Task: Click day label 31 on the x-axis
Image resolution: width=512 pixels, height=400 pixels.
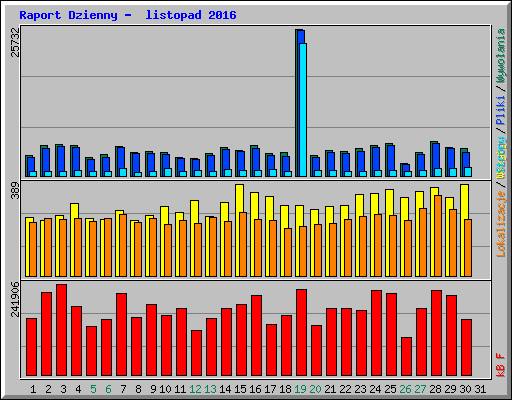Action: pos(480,389)
